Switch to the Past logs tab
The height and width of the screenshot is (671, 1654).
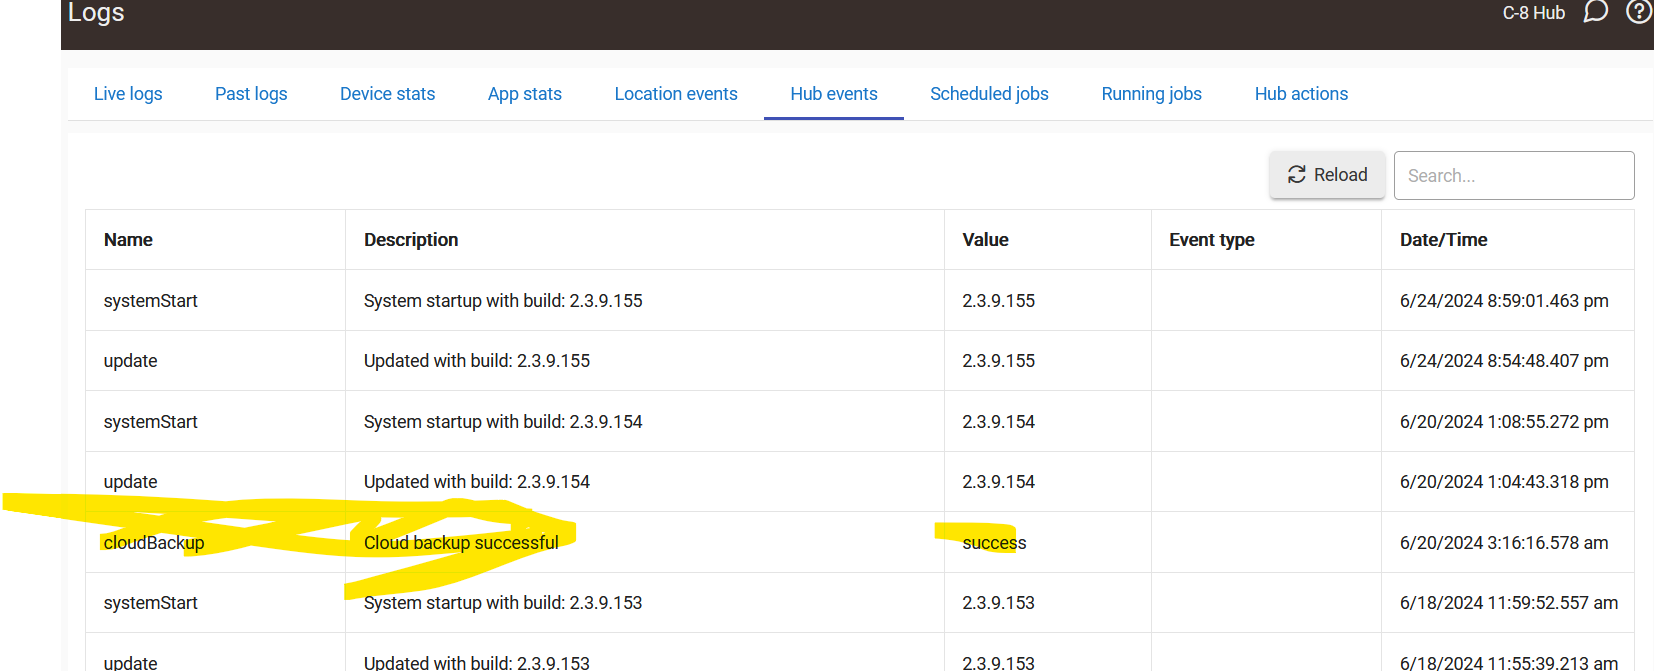251,94
